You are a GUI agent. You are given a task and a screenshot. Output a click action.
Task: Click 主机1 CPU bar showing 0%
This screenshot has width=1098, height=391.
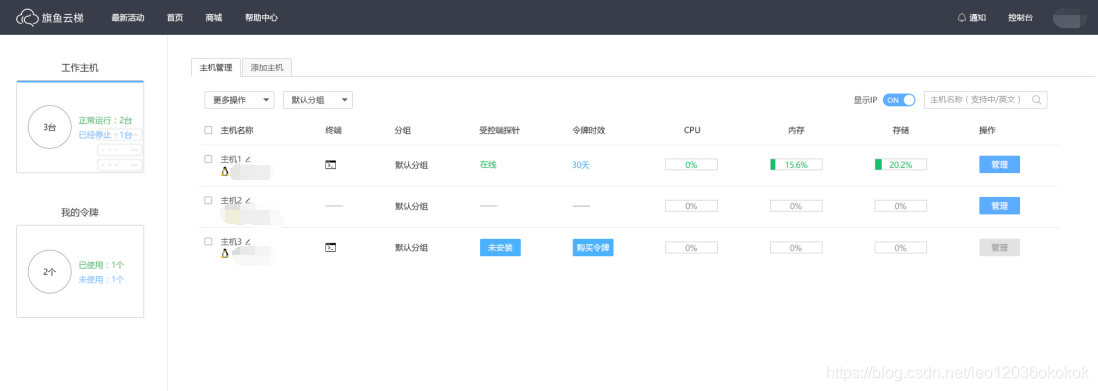691,165
